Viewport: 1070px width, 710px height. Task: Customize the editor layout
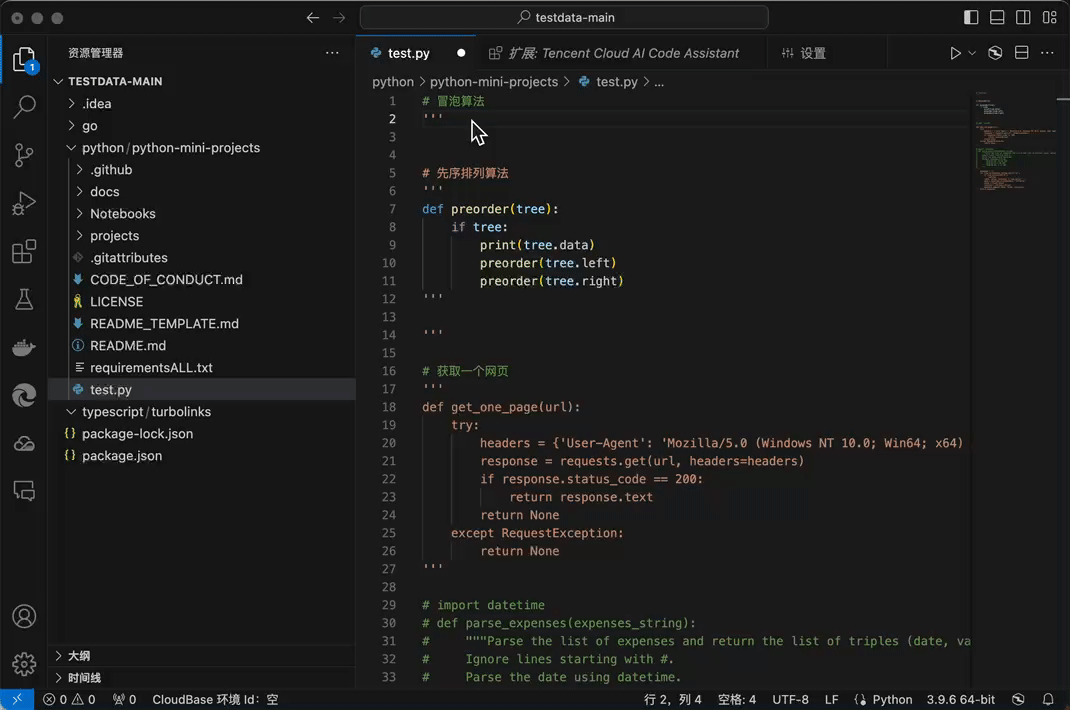(1050, 18)
